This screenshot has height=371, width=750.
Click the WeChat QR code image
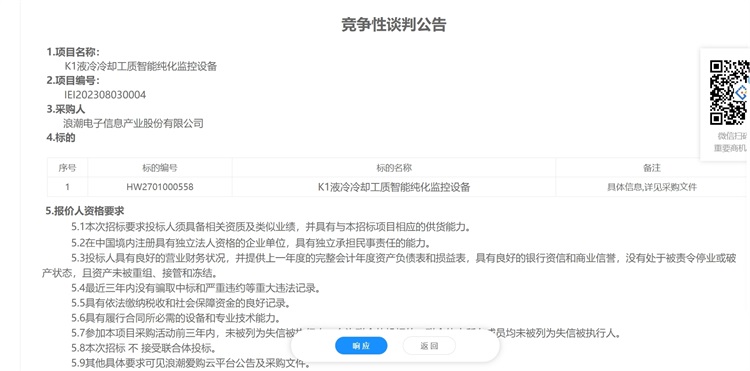(x=729, y=92)
